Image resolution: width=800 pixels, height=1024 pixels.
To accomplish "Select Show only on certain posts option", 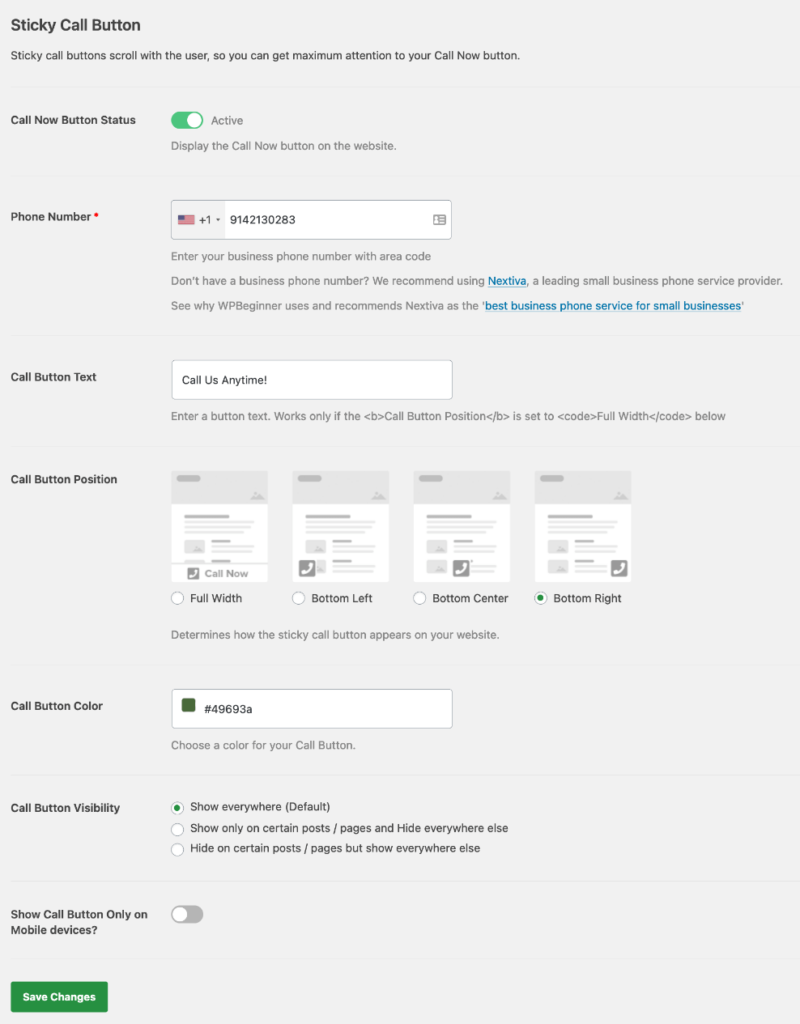I will (x=178, y=829).
